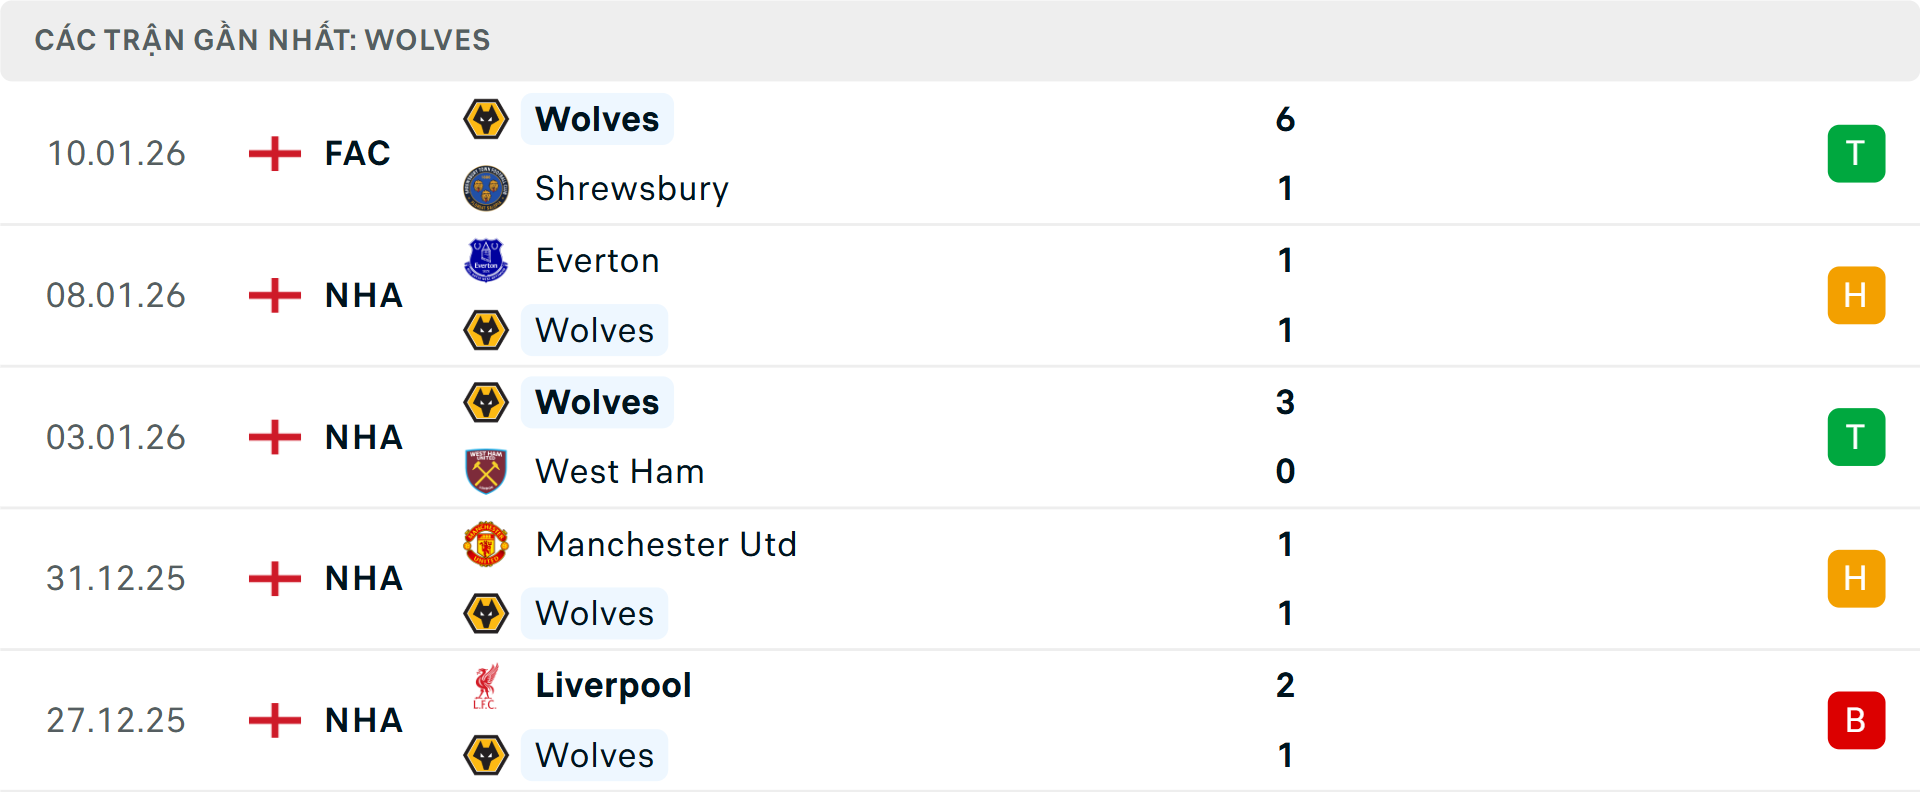1920x792 pixels.
Task: Select the NHA label on the Everton row
Action: tap(362, 295)
